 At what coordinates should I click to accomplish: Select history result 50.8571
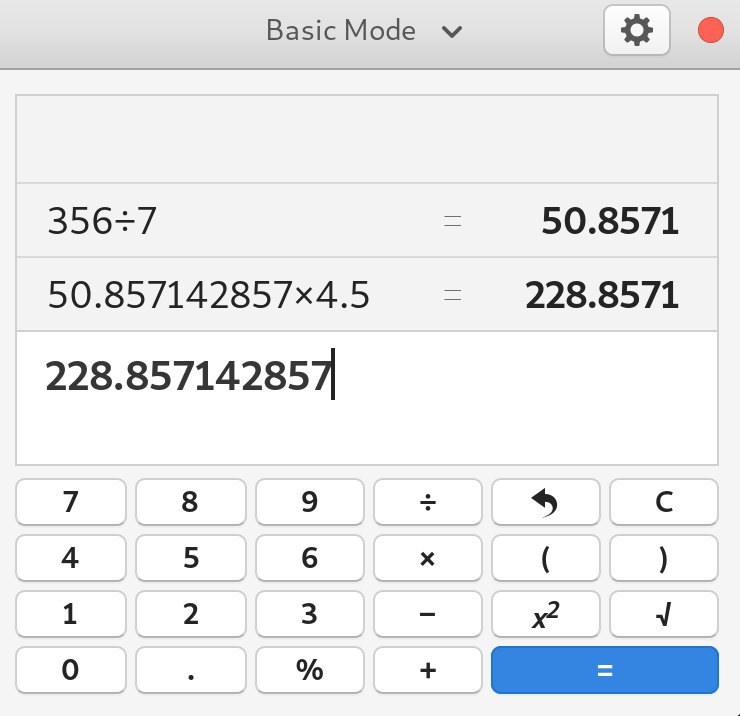(610, 221)
